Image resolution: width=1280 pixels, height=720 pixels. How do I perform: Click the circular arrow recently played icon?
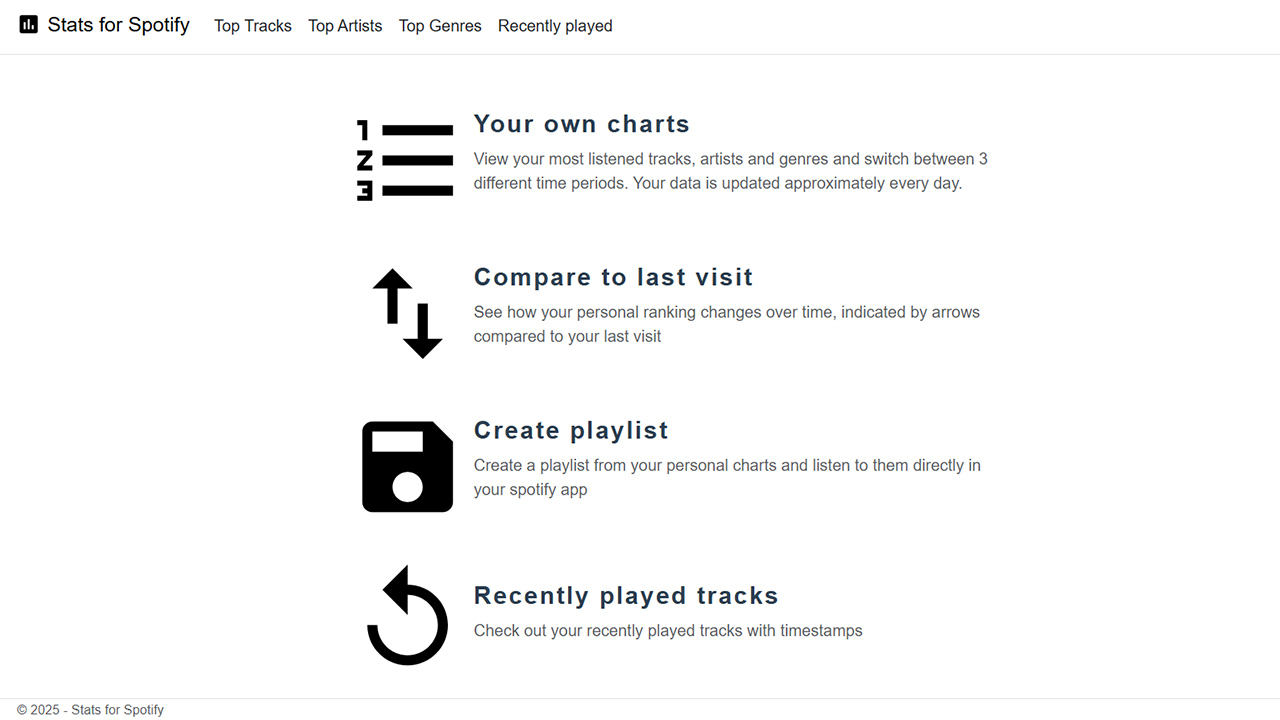pyautogui.click(x=407, y=615)
